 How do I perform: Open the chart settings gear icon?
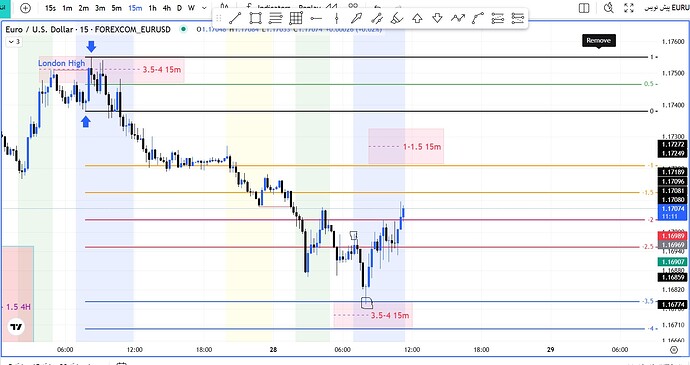674,350
